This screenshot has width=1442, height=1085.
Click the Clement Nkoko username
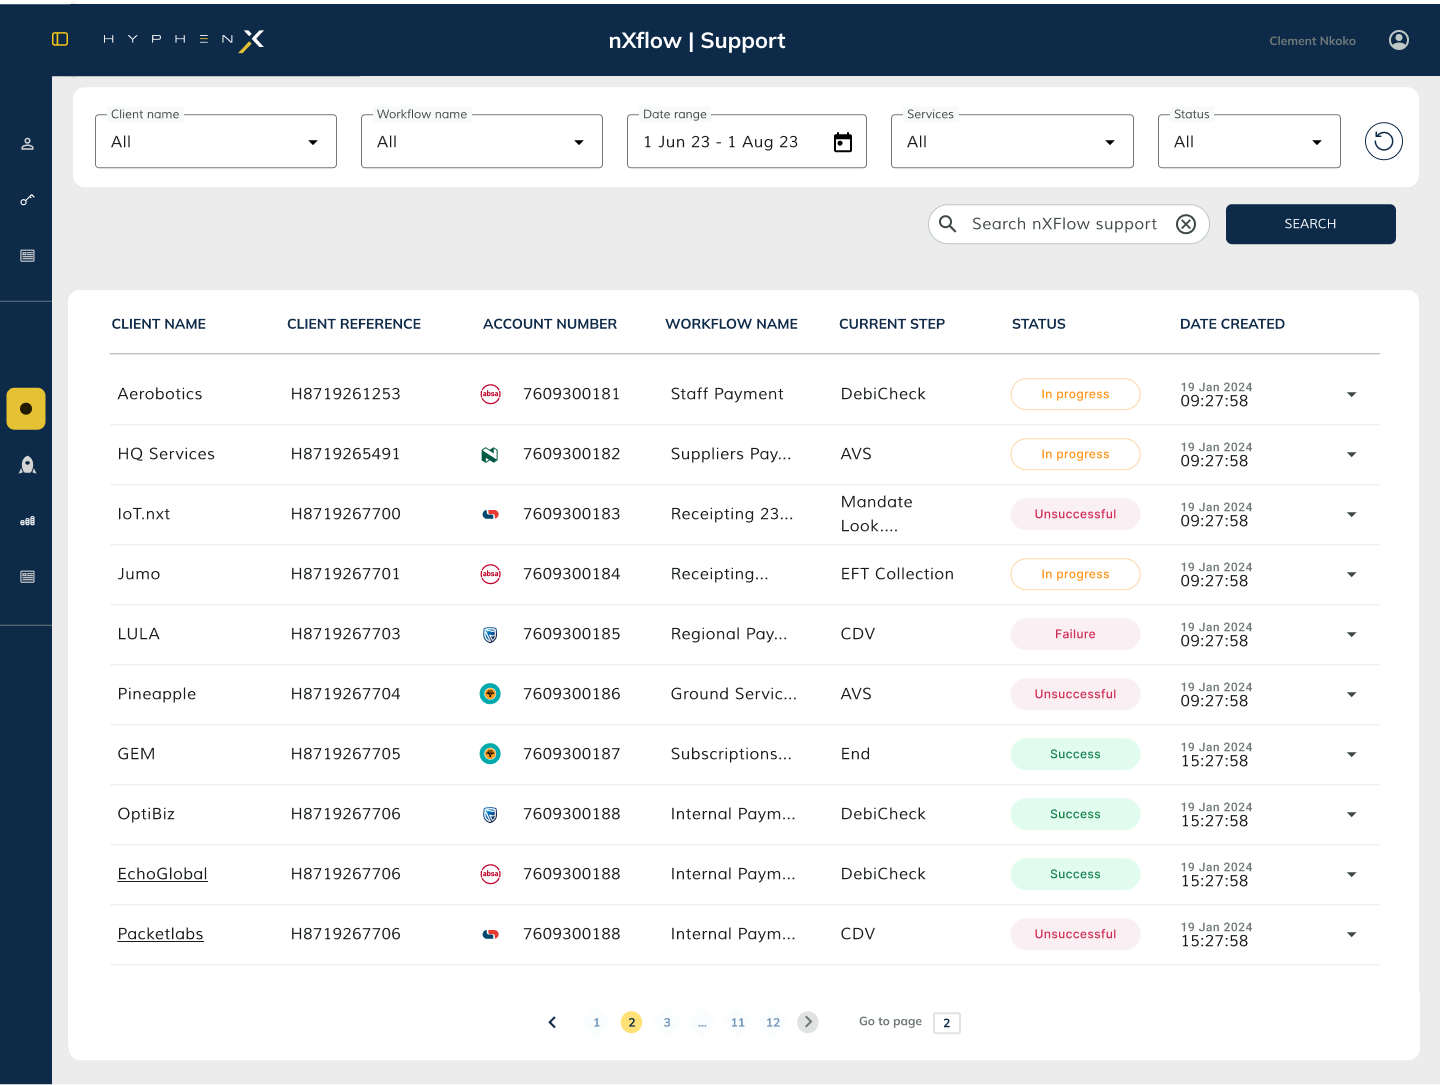pyautogui.click(x=1312, y=41)
